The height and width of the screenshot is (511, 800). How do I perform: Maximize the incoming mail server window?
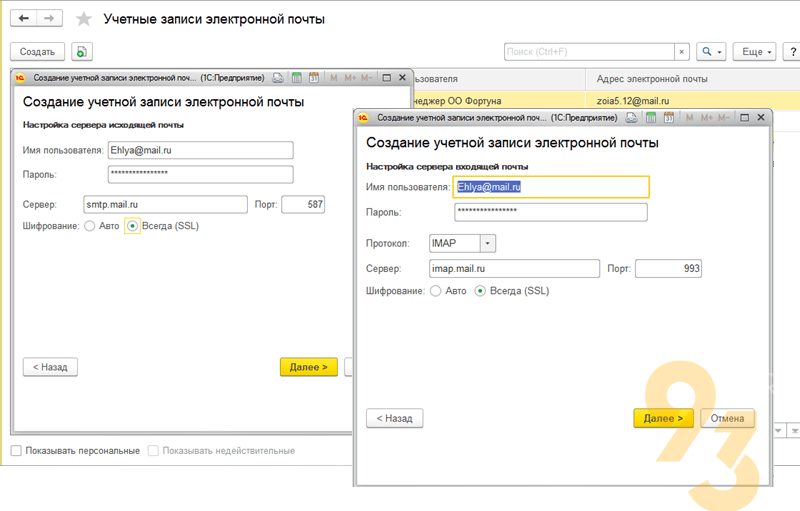744,118
